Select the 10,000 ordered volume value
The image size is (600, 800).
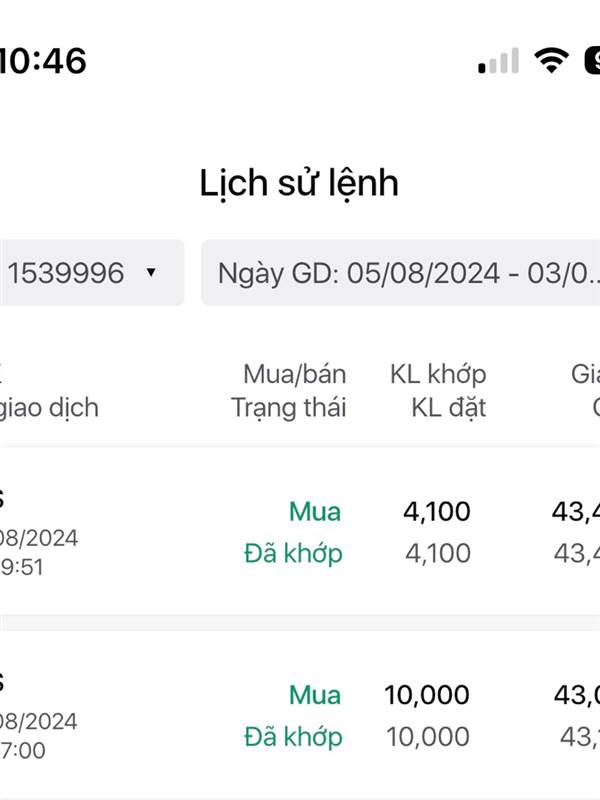click(428, 737)
